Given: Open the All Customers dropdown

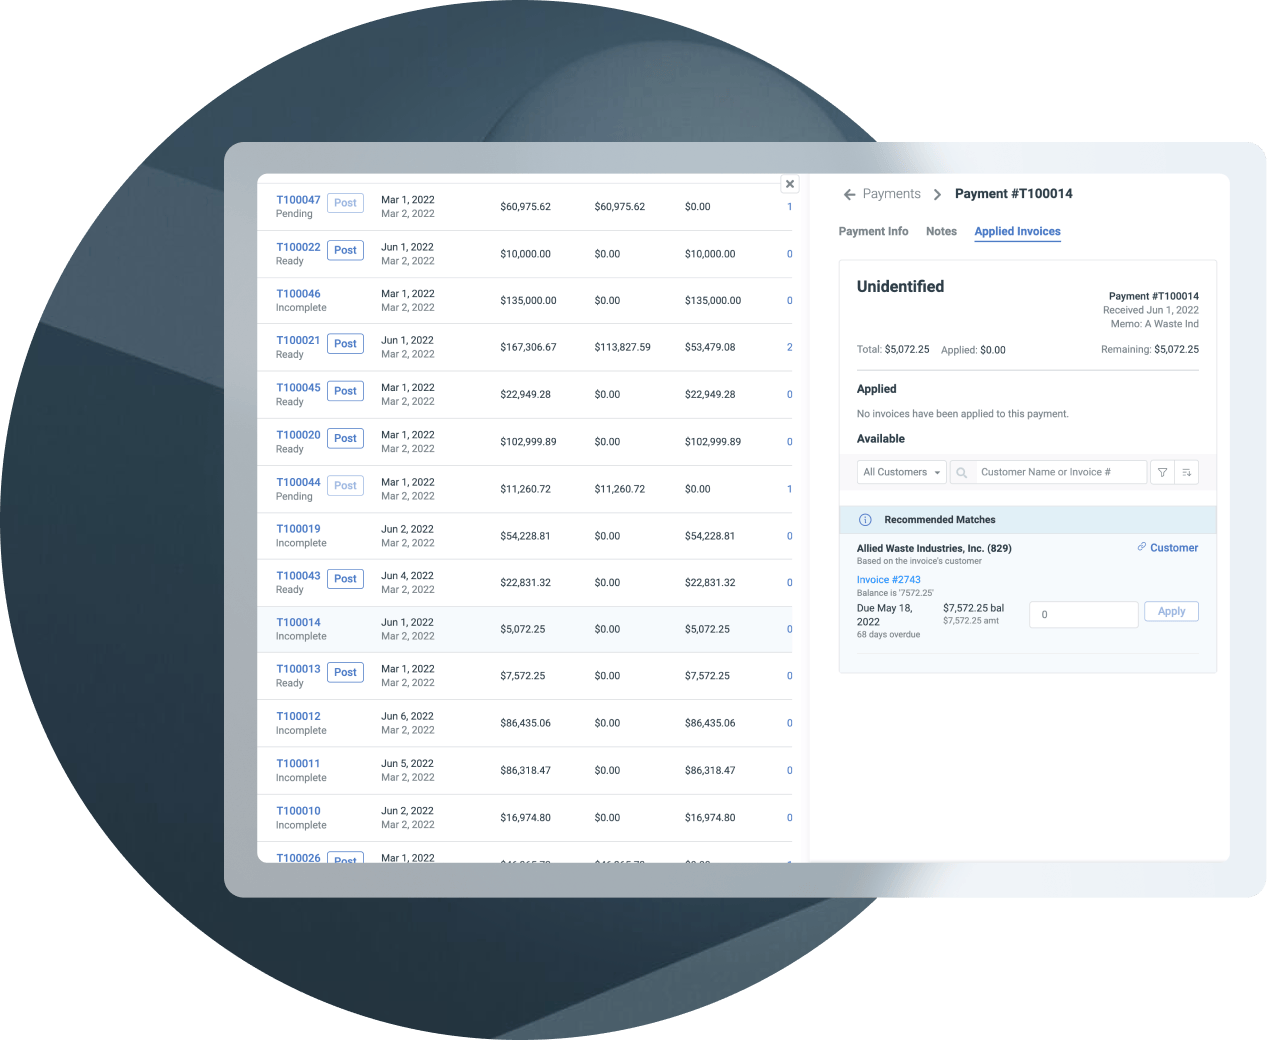Looking at the screenshot, I should click(x=901, y=472).
